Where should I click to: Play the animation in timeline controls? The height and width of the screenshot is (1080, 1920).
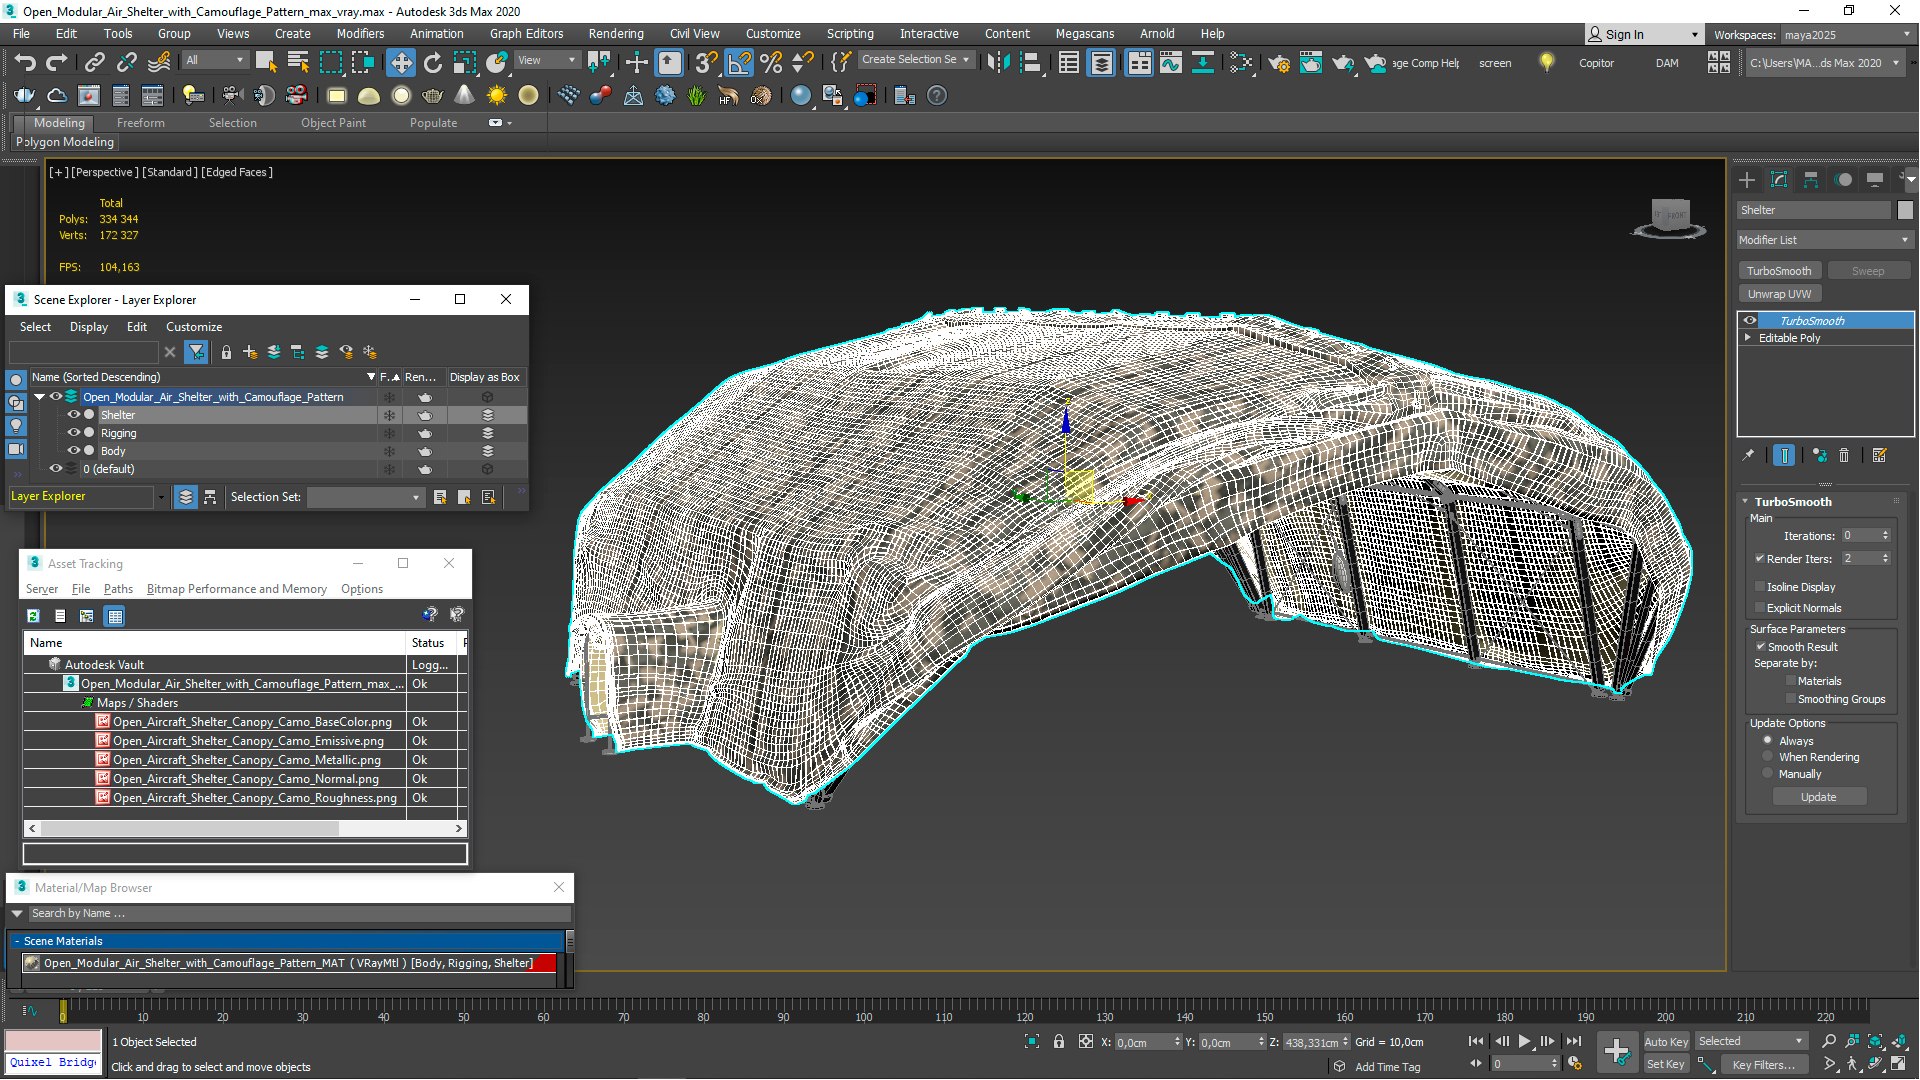click(1524, 1042)
